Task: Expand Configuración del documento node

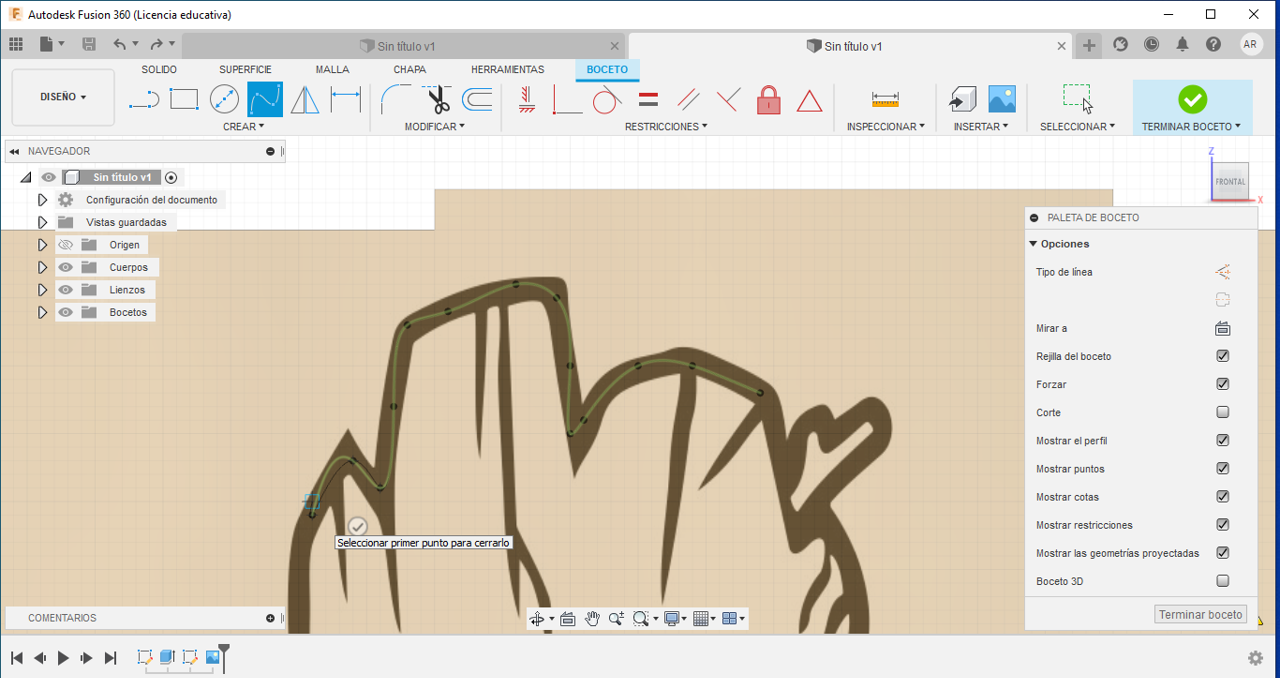Action: [x=42, y=200]
